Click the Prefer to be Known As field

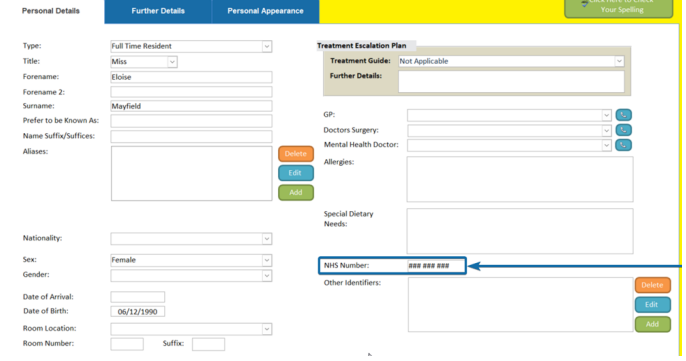(x=191, y=121)
